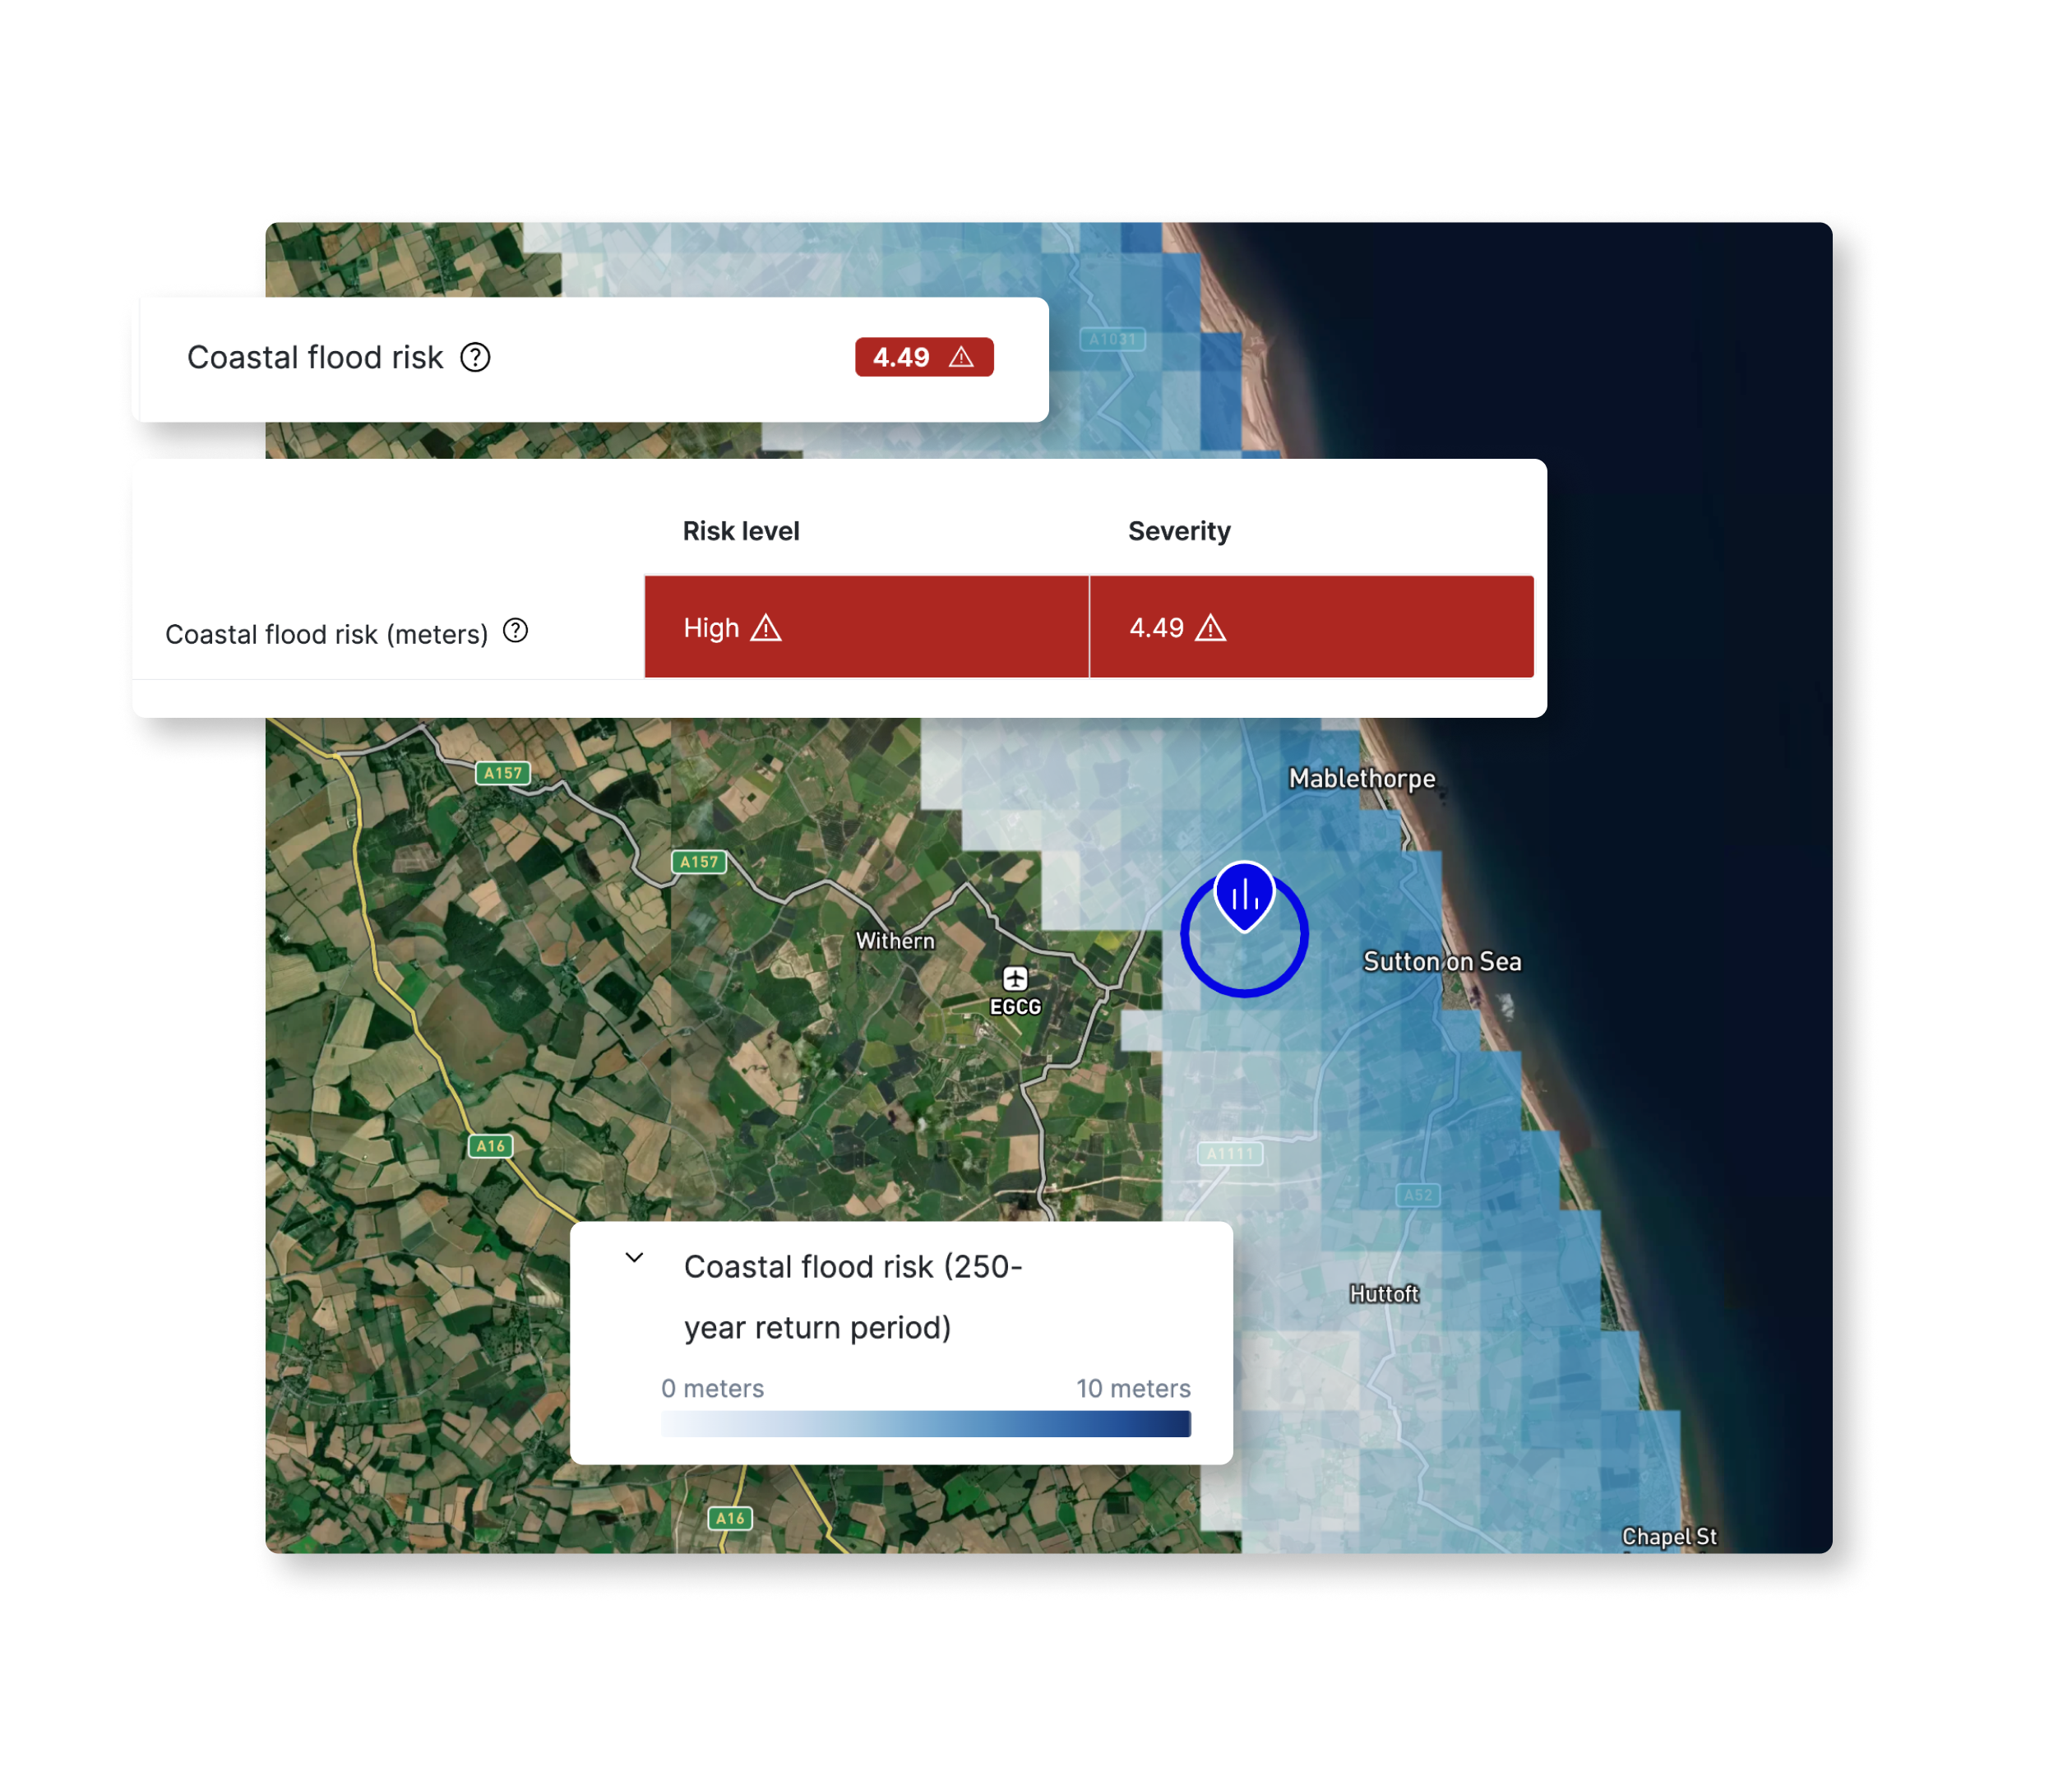The image size is (2072, 1776).
Task: Click the blue data pin marker on map
Action: pyautogui.click(x=1244, y=894)
